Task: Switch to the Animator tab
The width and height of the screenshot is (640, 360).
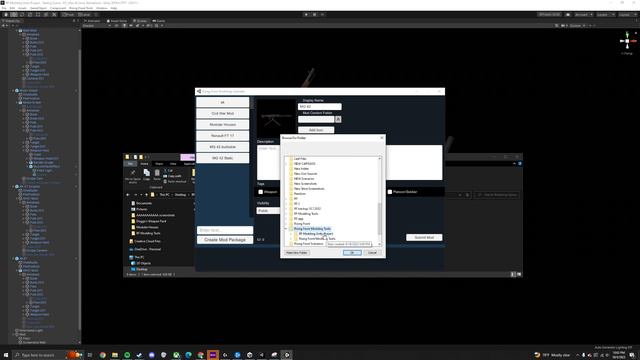Action: 92,21
